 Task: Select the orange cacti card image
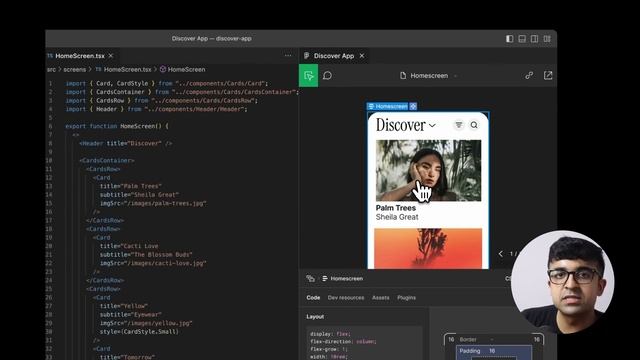(x=428, y=248)
